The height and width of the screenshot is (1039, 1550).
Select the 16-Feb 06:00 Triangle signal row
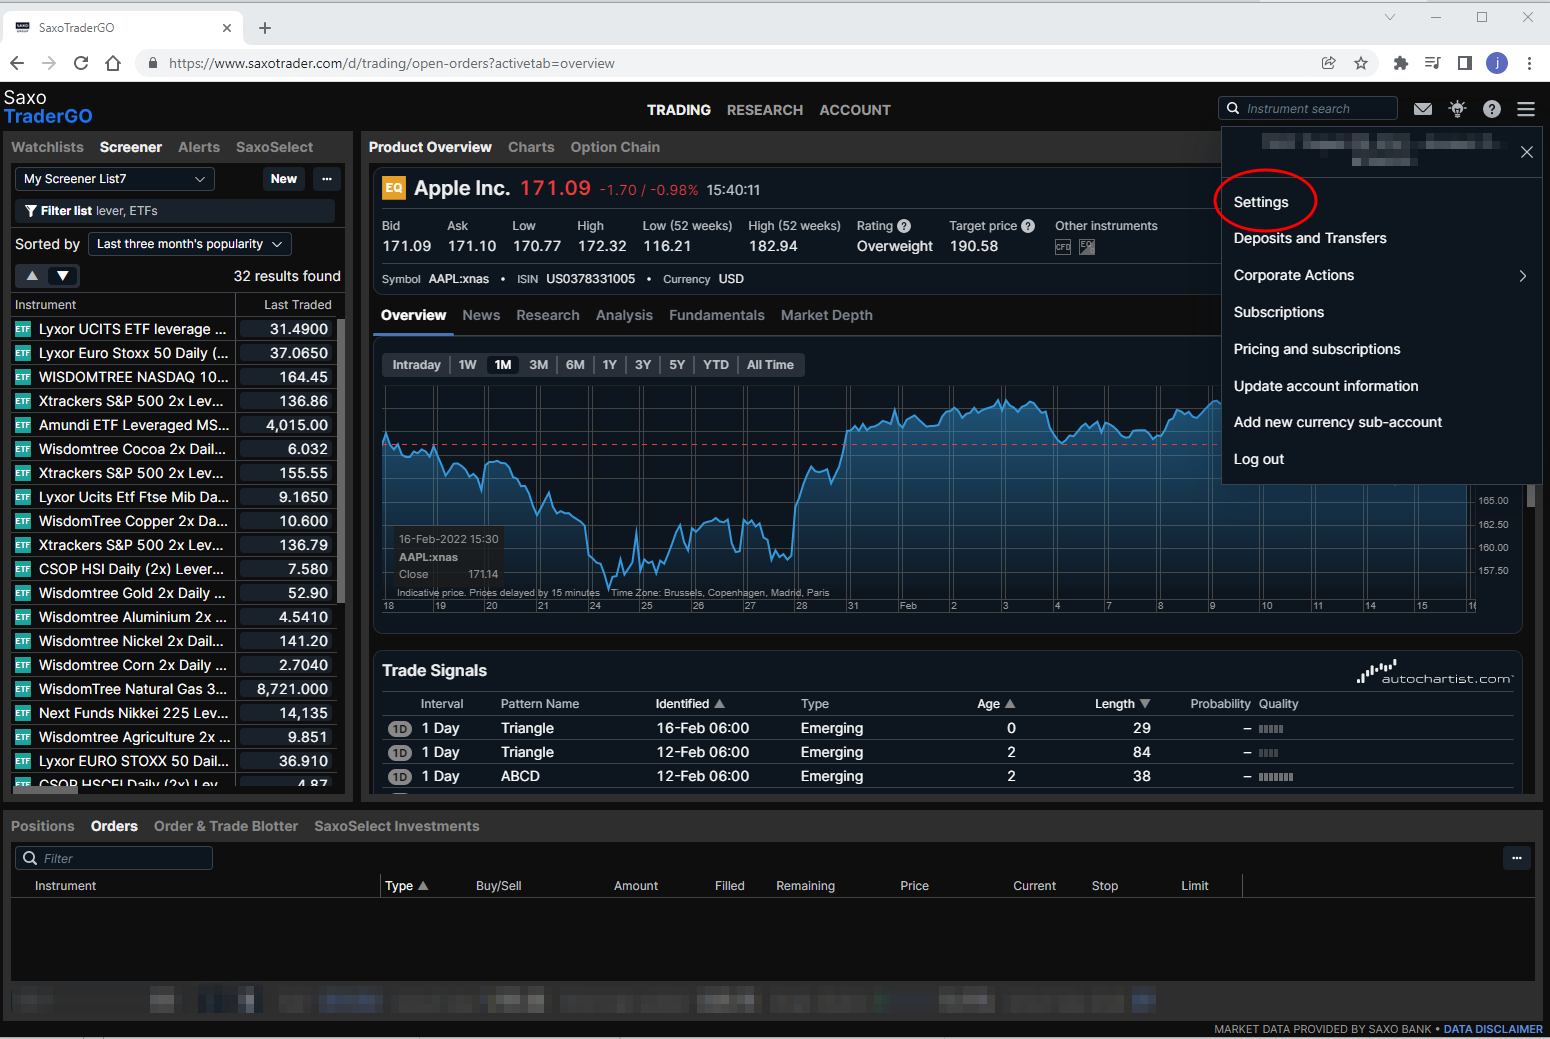pos(947,728)
